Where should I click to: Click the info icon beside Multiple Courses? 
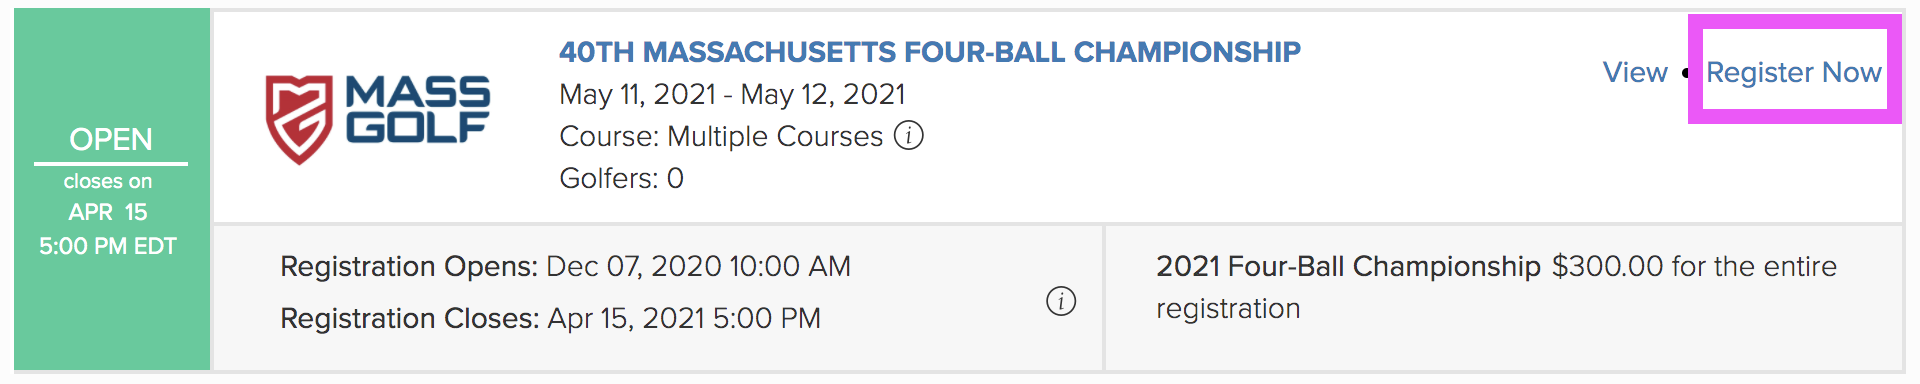tap(908, 135)
